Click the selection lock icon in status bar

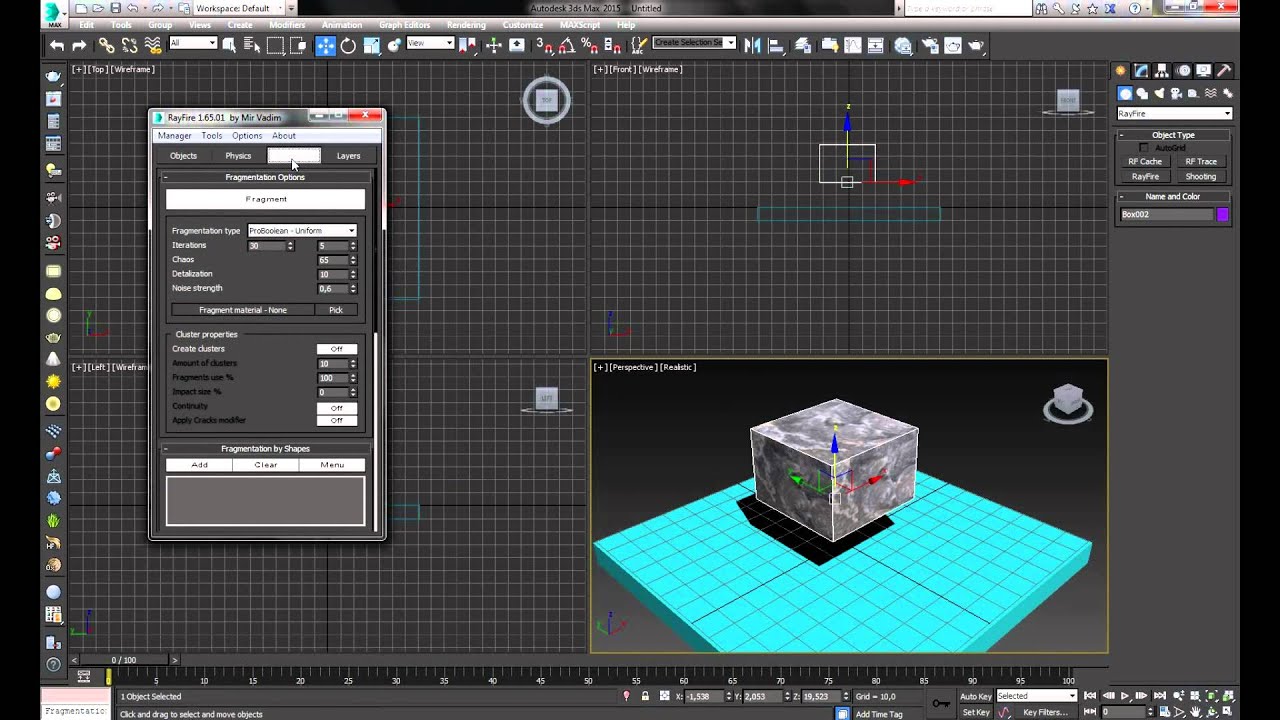(645, 696)
